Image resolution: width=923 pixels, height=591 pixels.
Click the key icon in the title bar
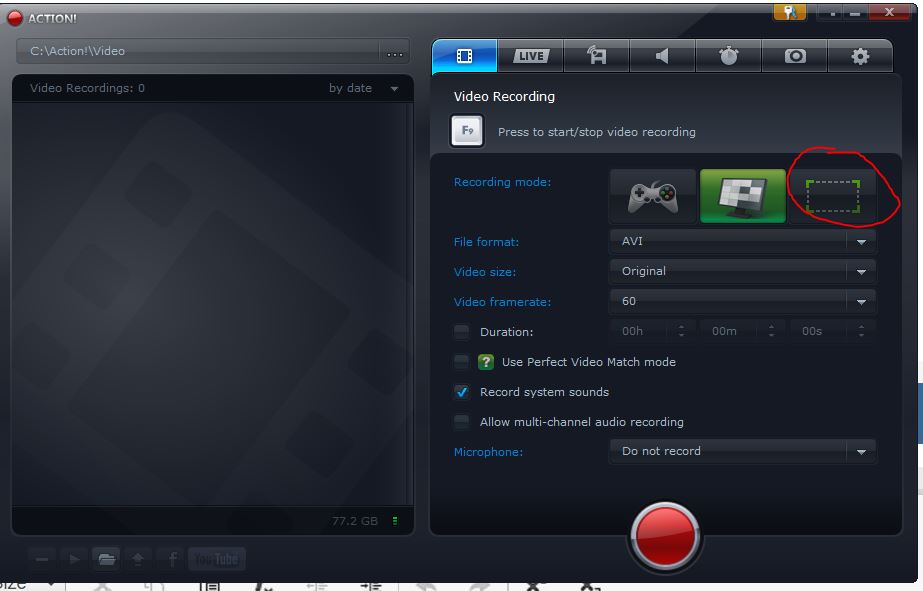(789, 12)
